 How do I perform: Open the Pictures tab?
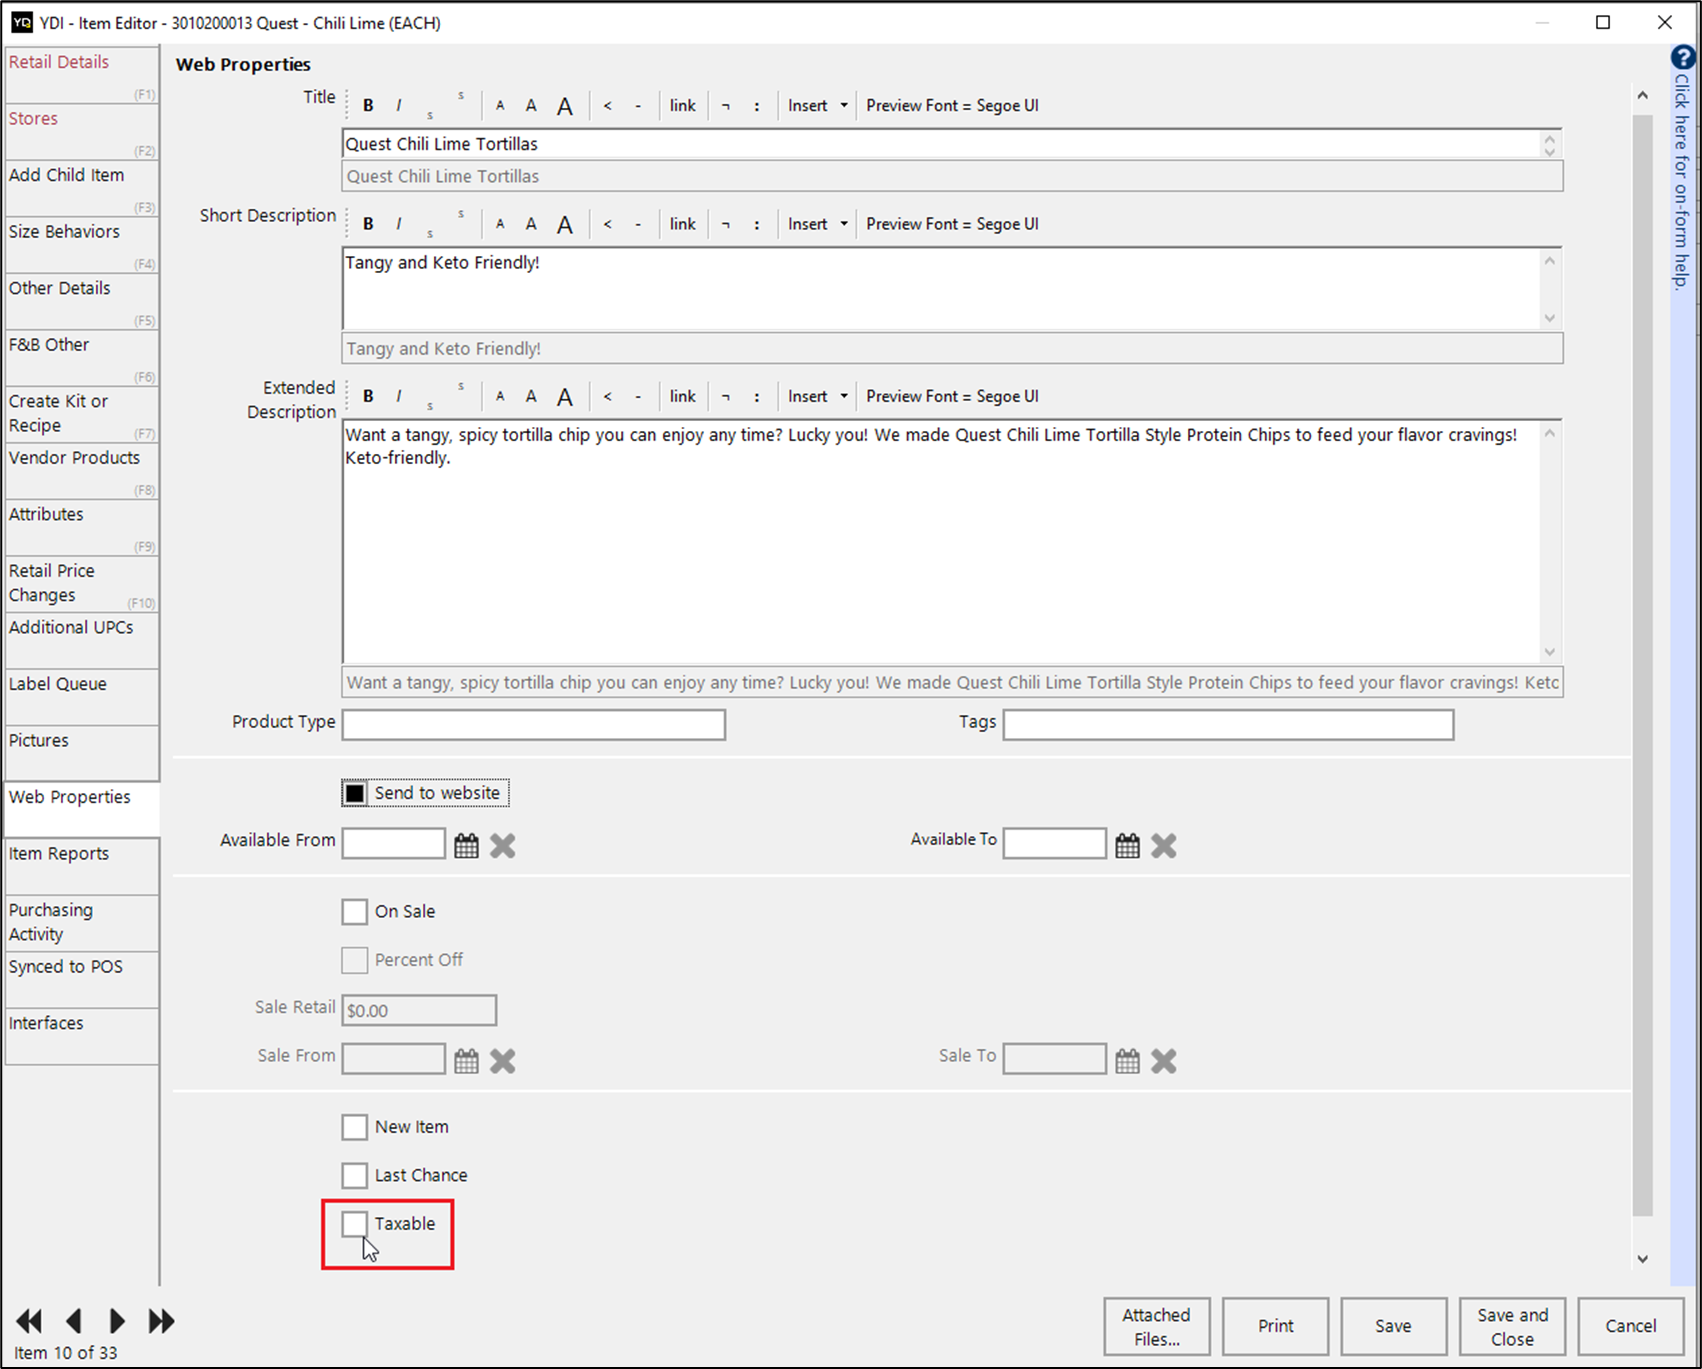81,753
